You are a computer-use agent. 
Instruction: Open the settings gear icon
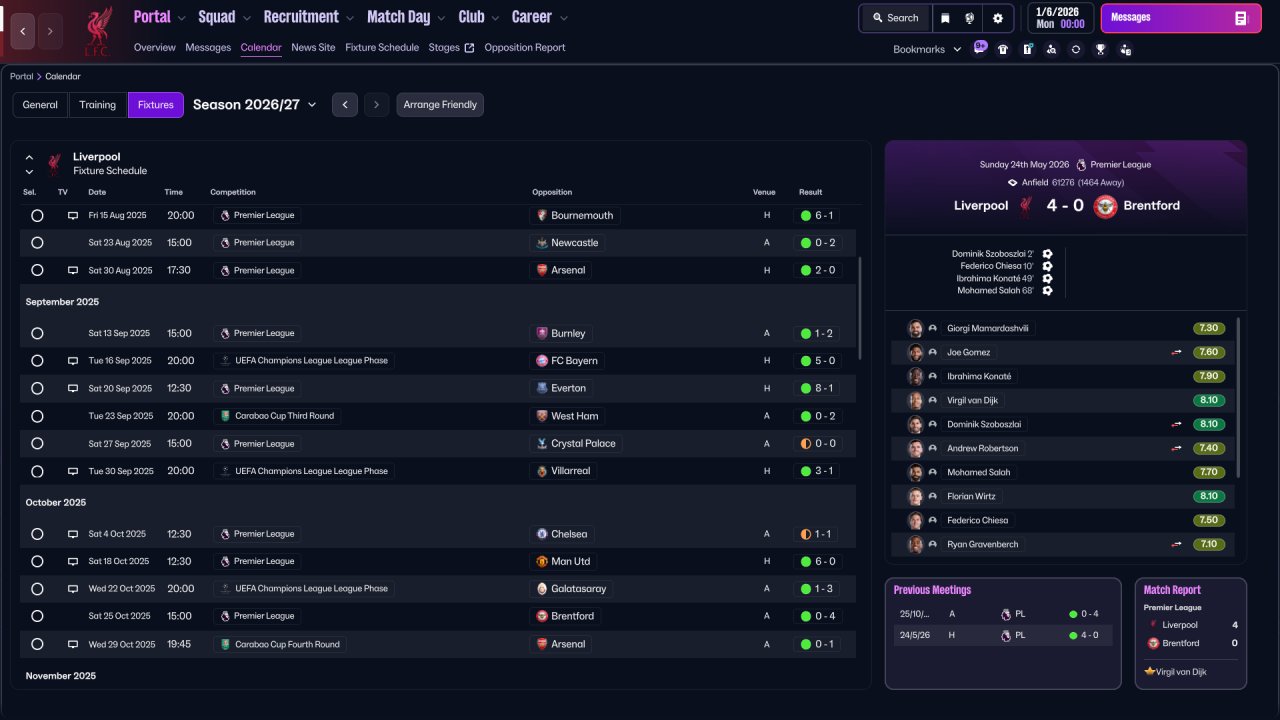pos(998,18)
